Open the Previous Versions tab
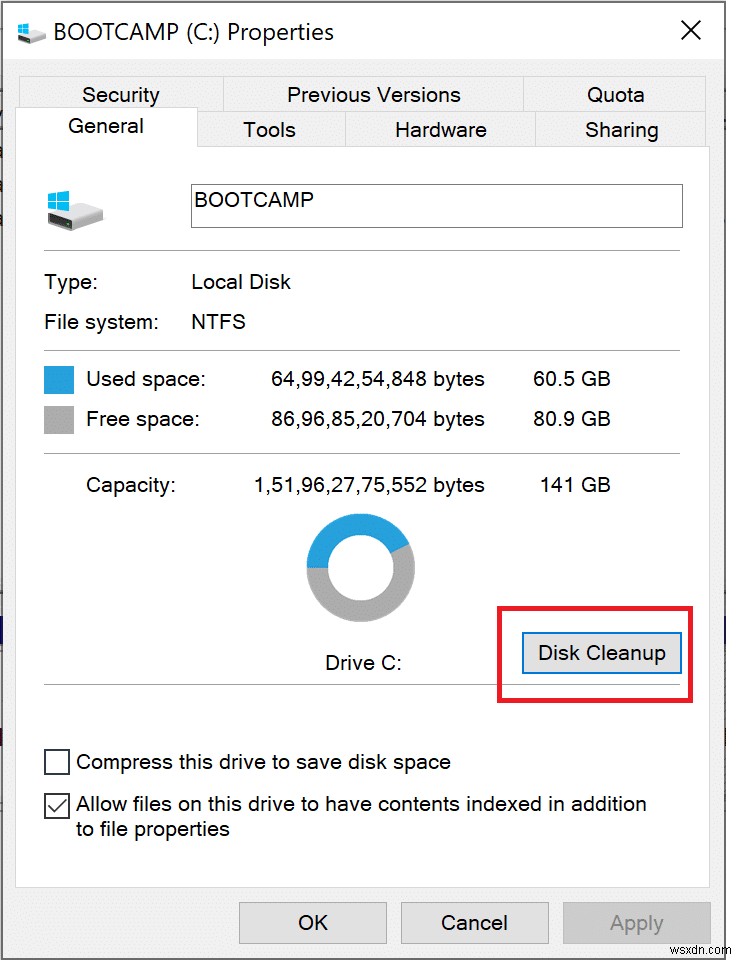This screenshot has height=960, width=743. 374,94
